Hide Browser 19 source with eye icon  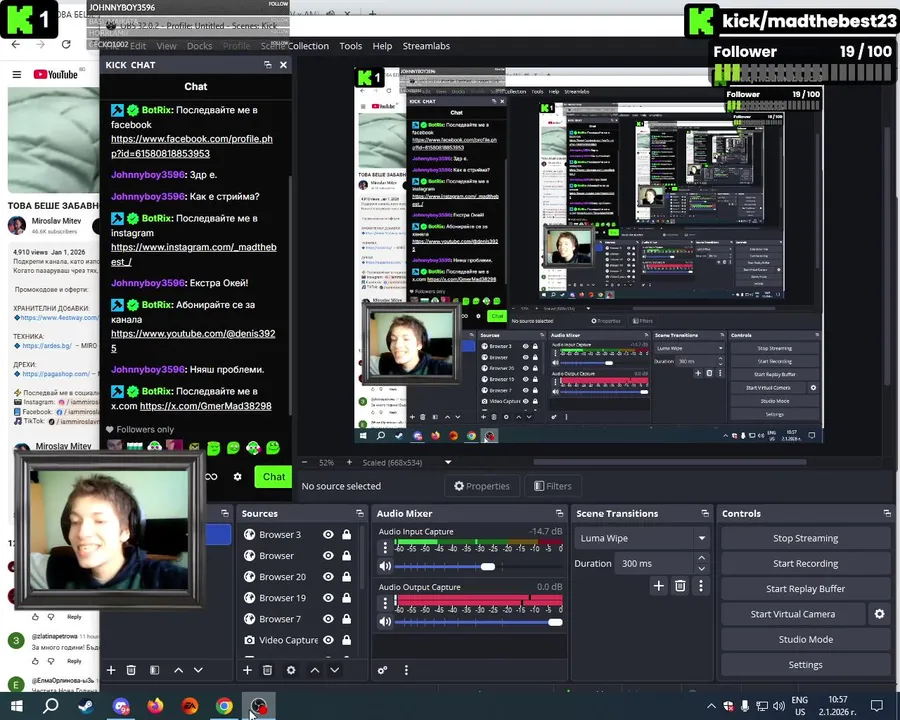point(328,598)
